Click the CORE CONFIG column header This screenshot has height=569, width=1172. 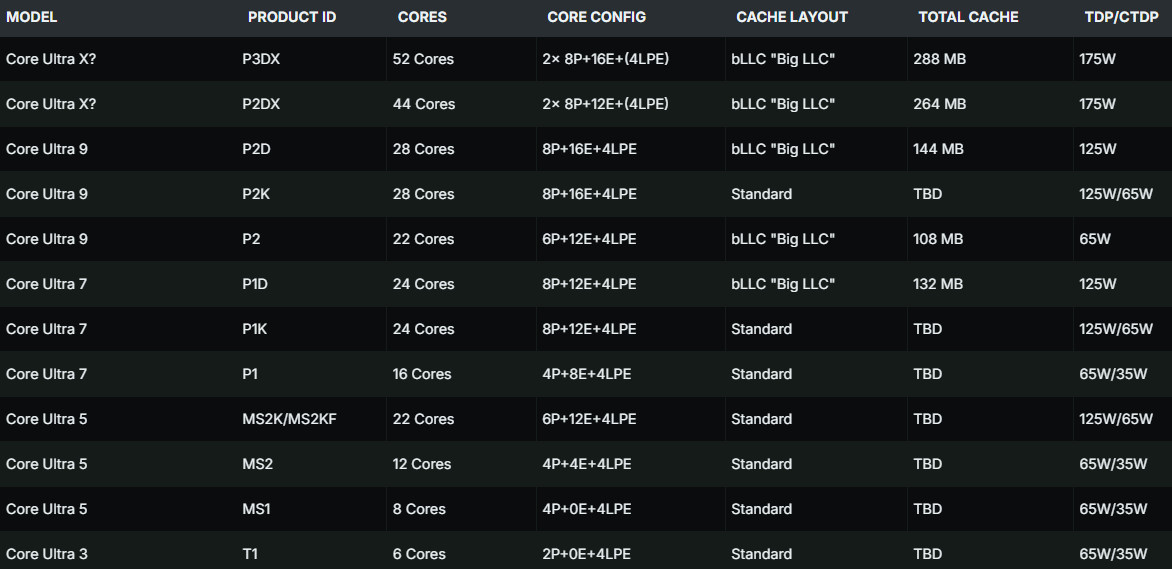[x=596, y=17]
